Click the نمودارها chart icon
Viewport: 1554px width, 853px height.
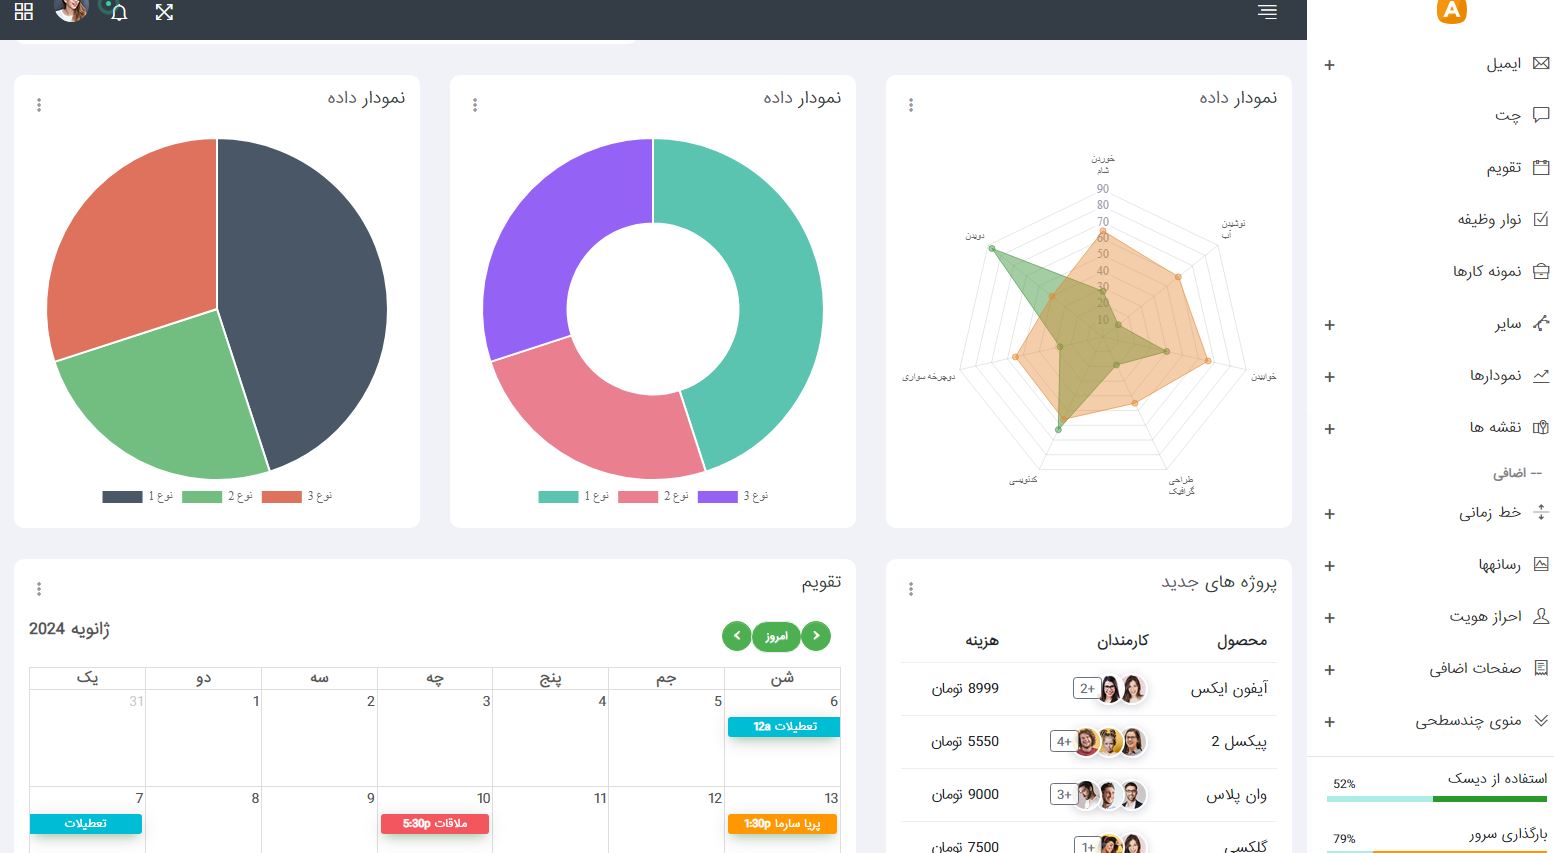(1541, 375)
